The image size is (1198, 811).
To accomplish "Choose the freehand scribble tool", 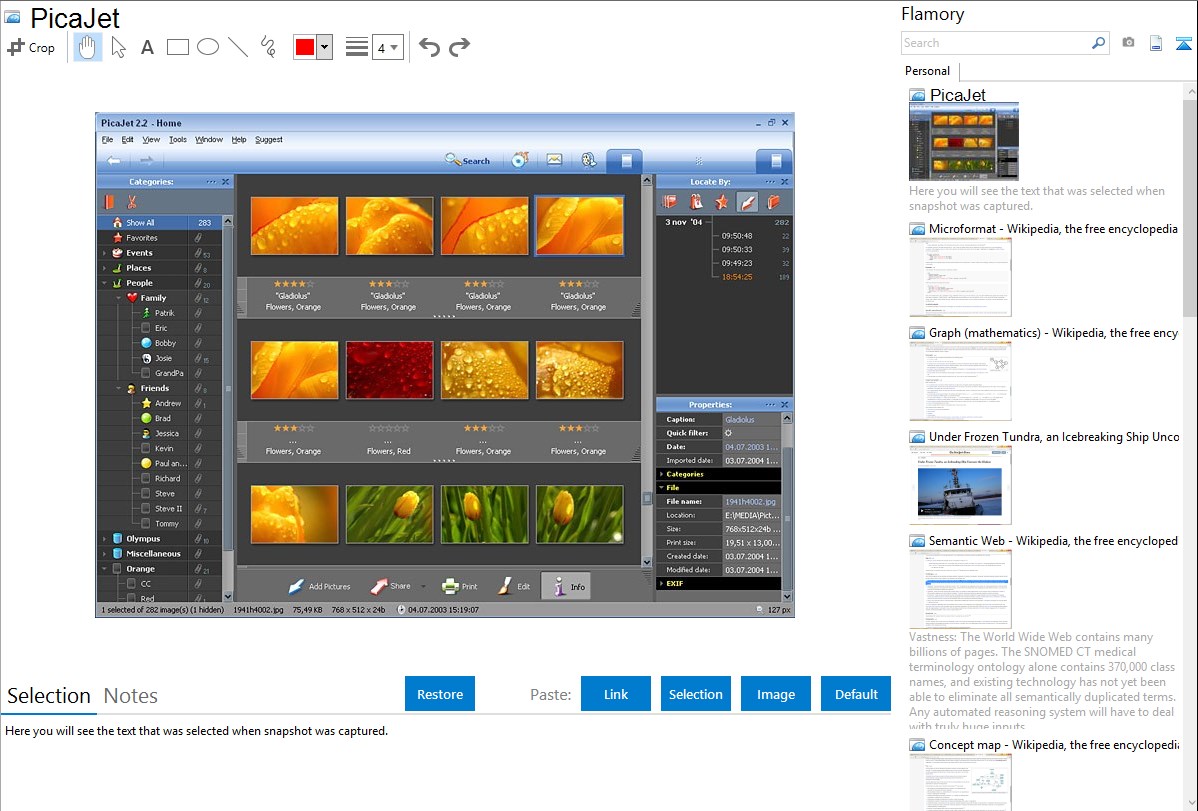I will click(x=267, y=47).
